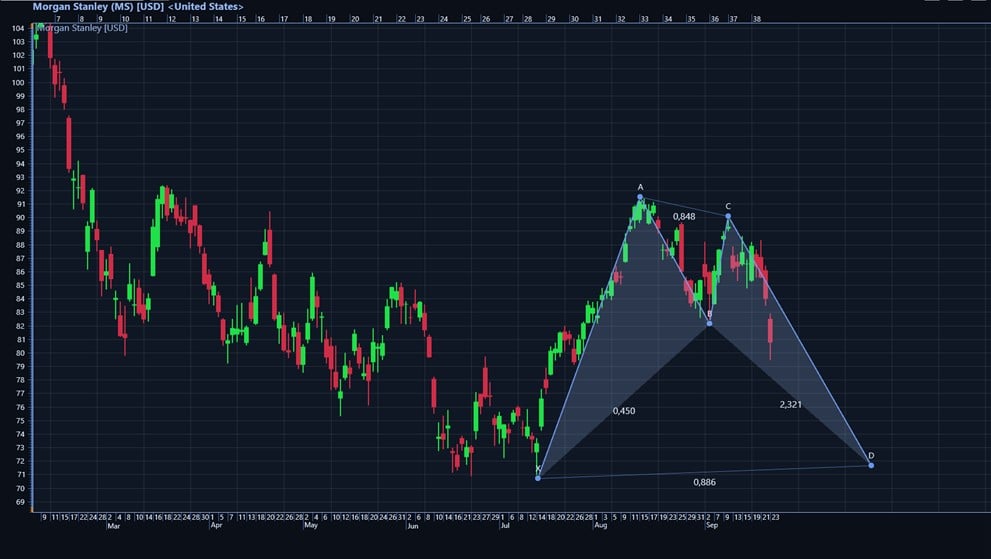The height and width of the screenshot is (559, 991).
Task: Click the Mar month label on time axis
Action: point(113,525)
